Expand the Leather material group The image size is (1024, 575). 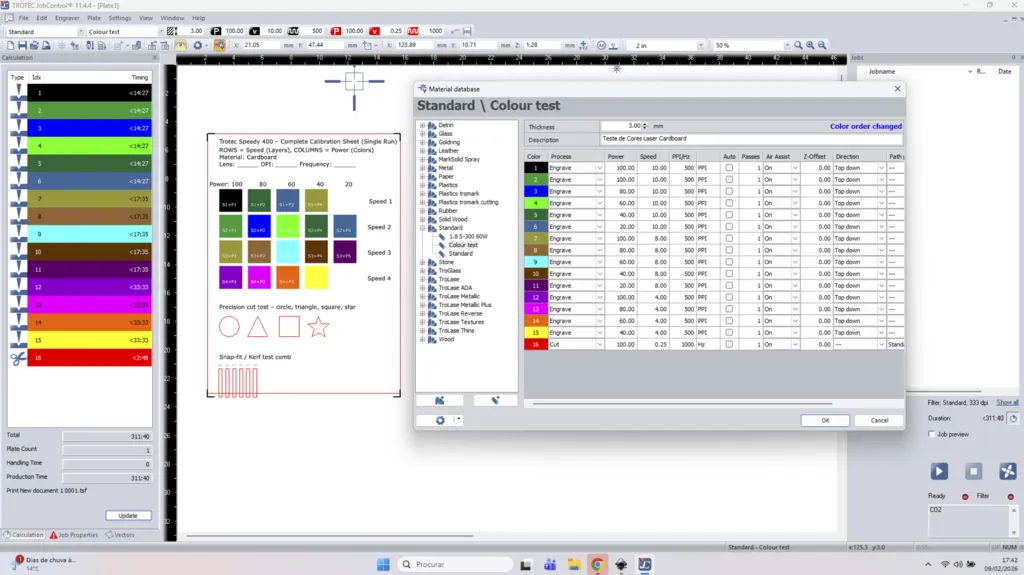[422, 151]
